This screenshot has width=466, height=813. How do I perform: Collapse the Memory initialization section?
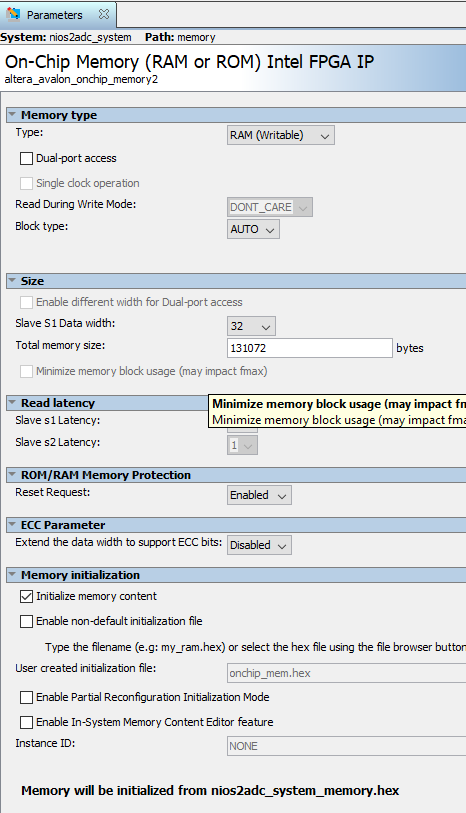[x=12, y=574]
